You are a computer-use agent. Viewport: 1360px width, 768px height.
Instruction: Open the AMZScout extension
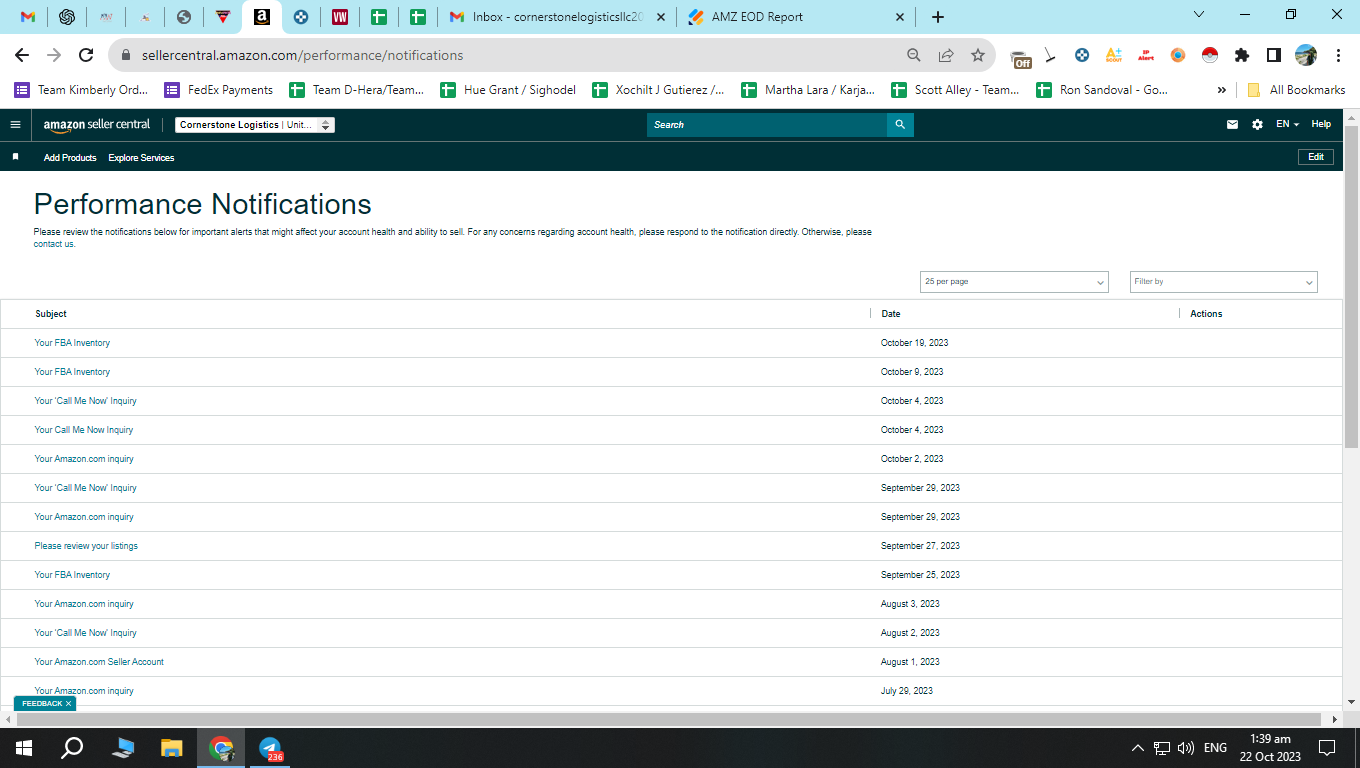tap(1113, 55)
